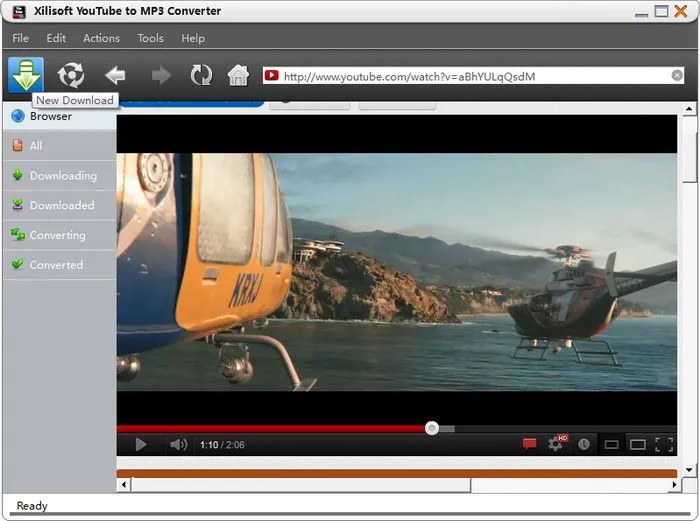This screenshot has height=521, width=700.
Task: Click the orange document All icon
Action: pos(17,145)
